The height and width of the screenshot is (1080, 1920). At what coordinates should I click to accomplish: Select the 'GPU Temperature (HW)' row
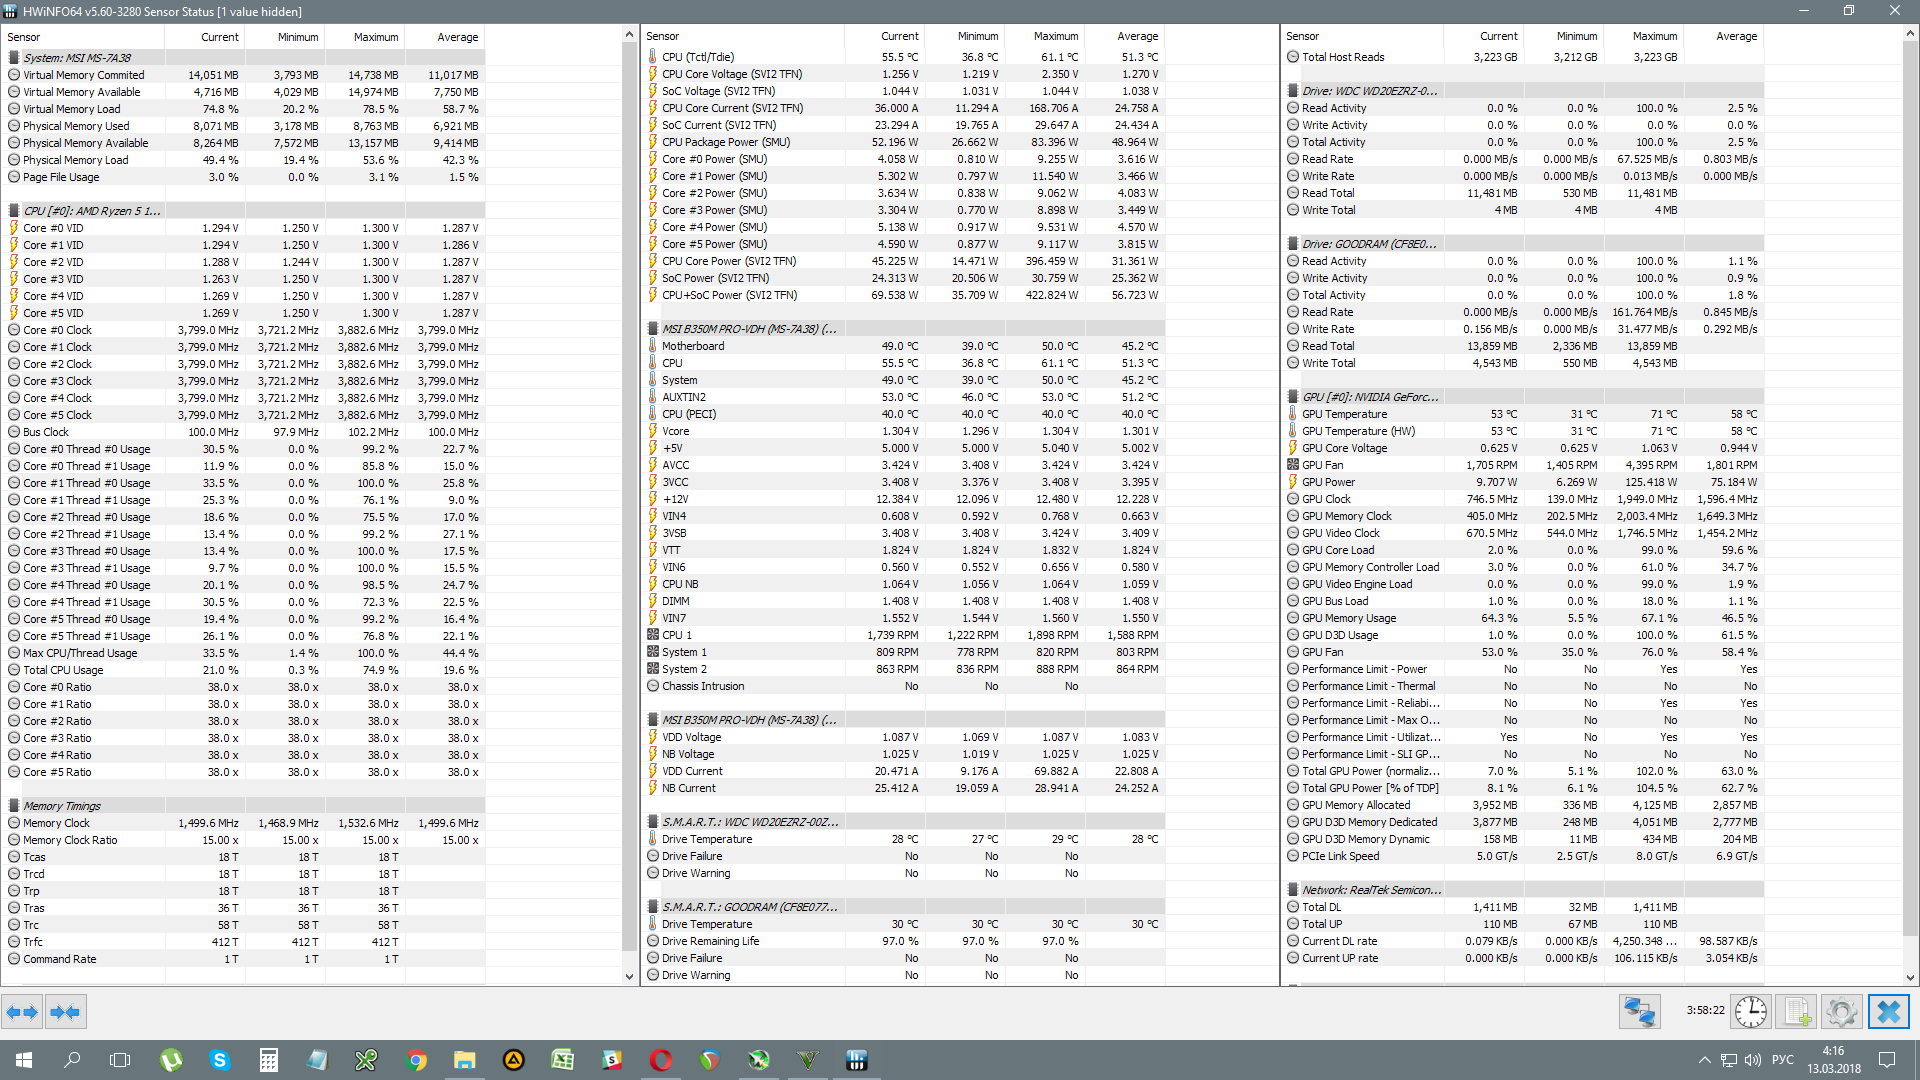(x=1525, y=431)
